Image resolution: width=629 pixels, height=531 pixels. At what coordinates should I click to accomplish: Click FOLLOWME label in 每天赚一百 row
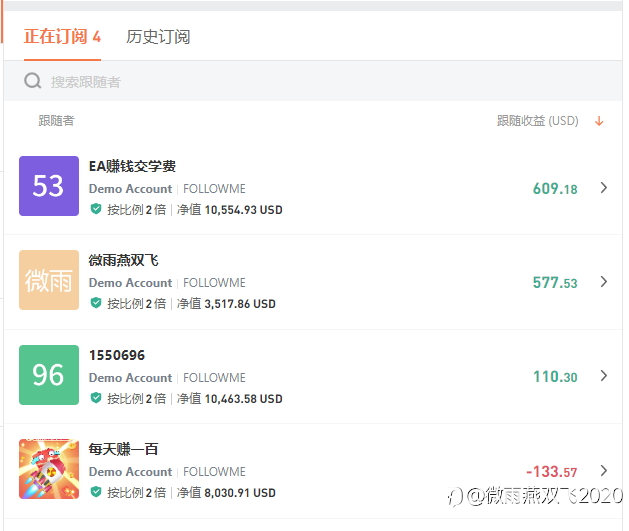click(214, 472)
